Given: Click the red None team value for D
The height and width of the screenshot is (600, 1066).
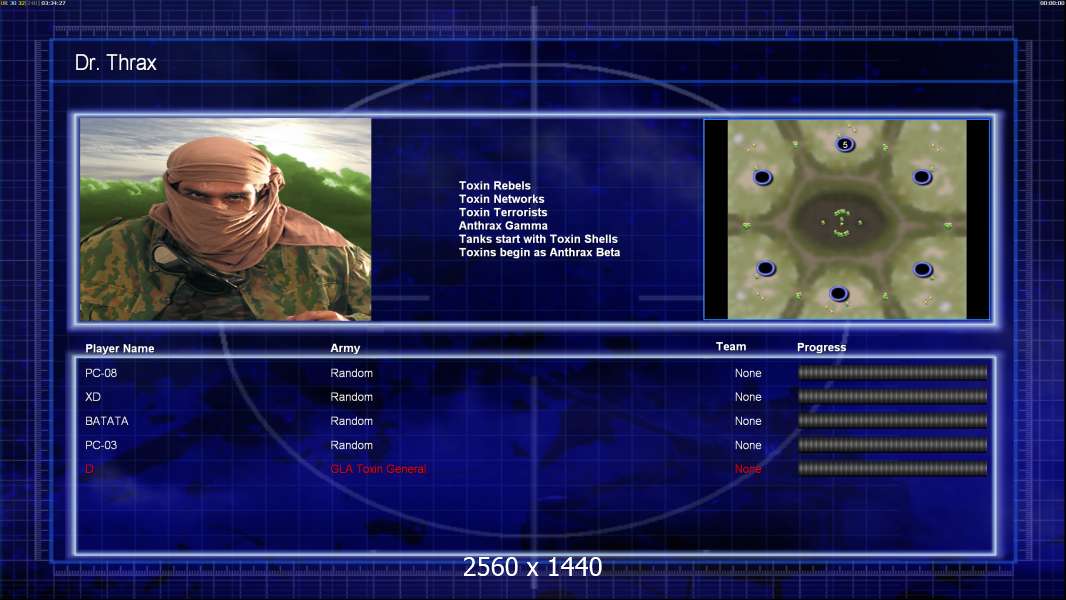Looking at the screenshot, I should [x=748, y=469].
